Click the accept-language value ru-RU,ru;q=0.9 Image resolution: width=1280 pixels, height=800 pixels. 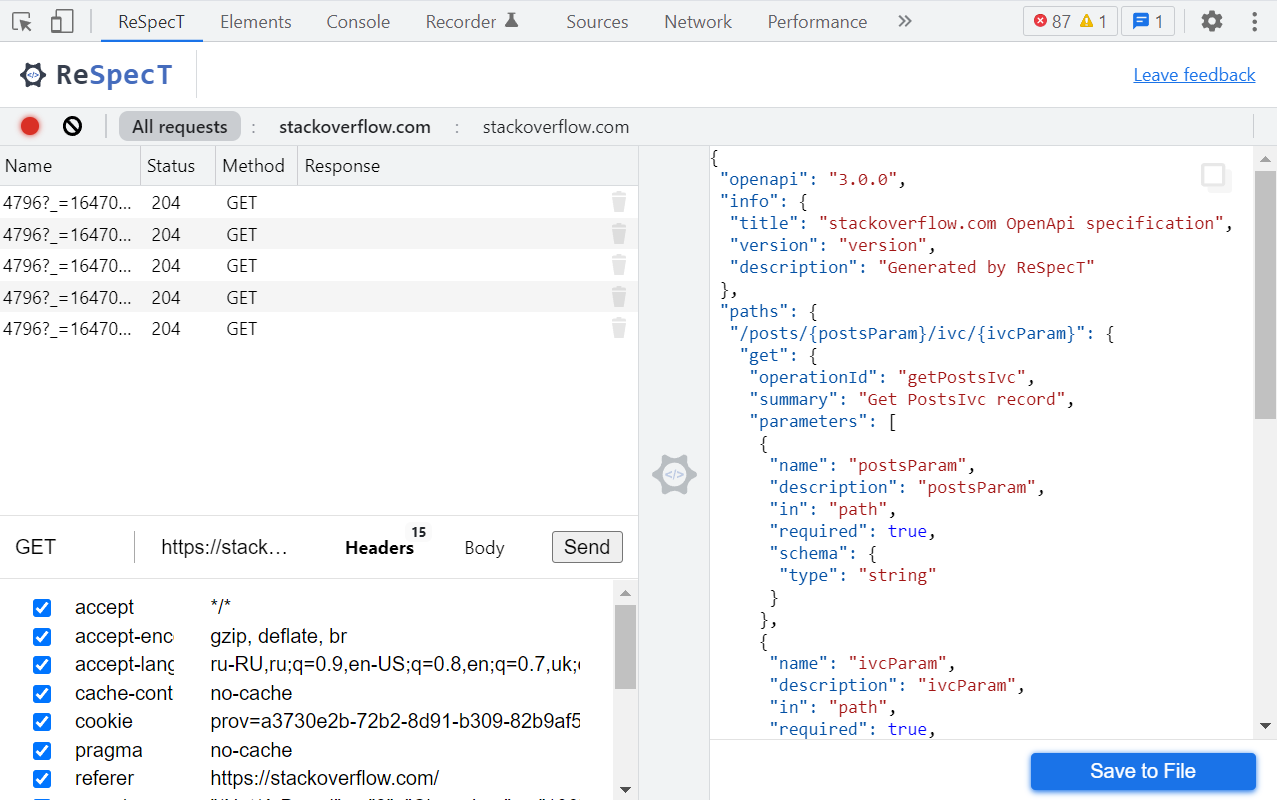(x=395, y=665)
